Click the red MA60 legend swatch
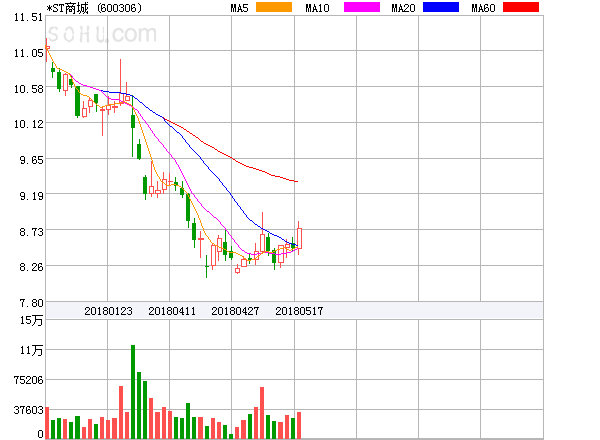 pyautogui.click(x=521, y=7)
